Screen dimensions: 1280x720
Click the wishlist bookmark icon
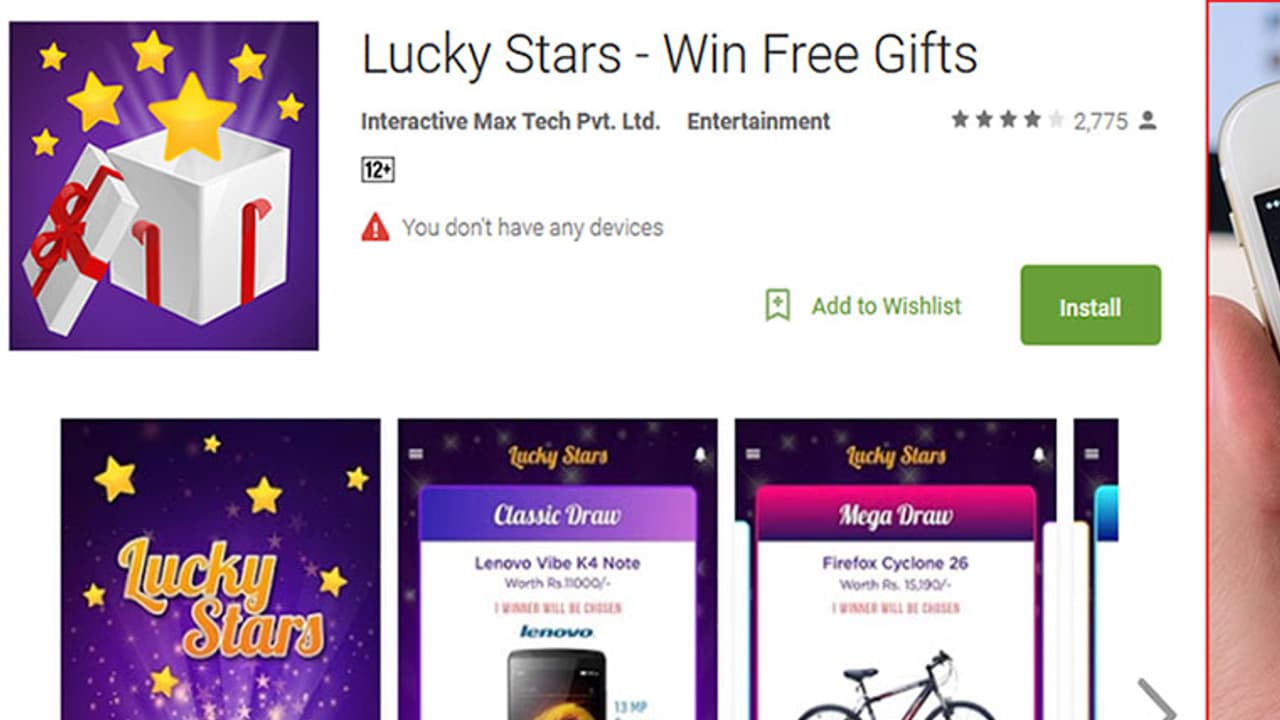point(777,306)
